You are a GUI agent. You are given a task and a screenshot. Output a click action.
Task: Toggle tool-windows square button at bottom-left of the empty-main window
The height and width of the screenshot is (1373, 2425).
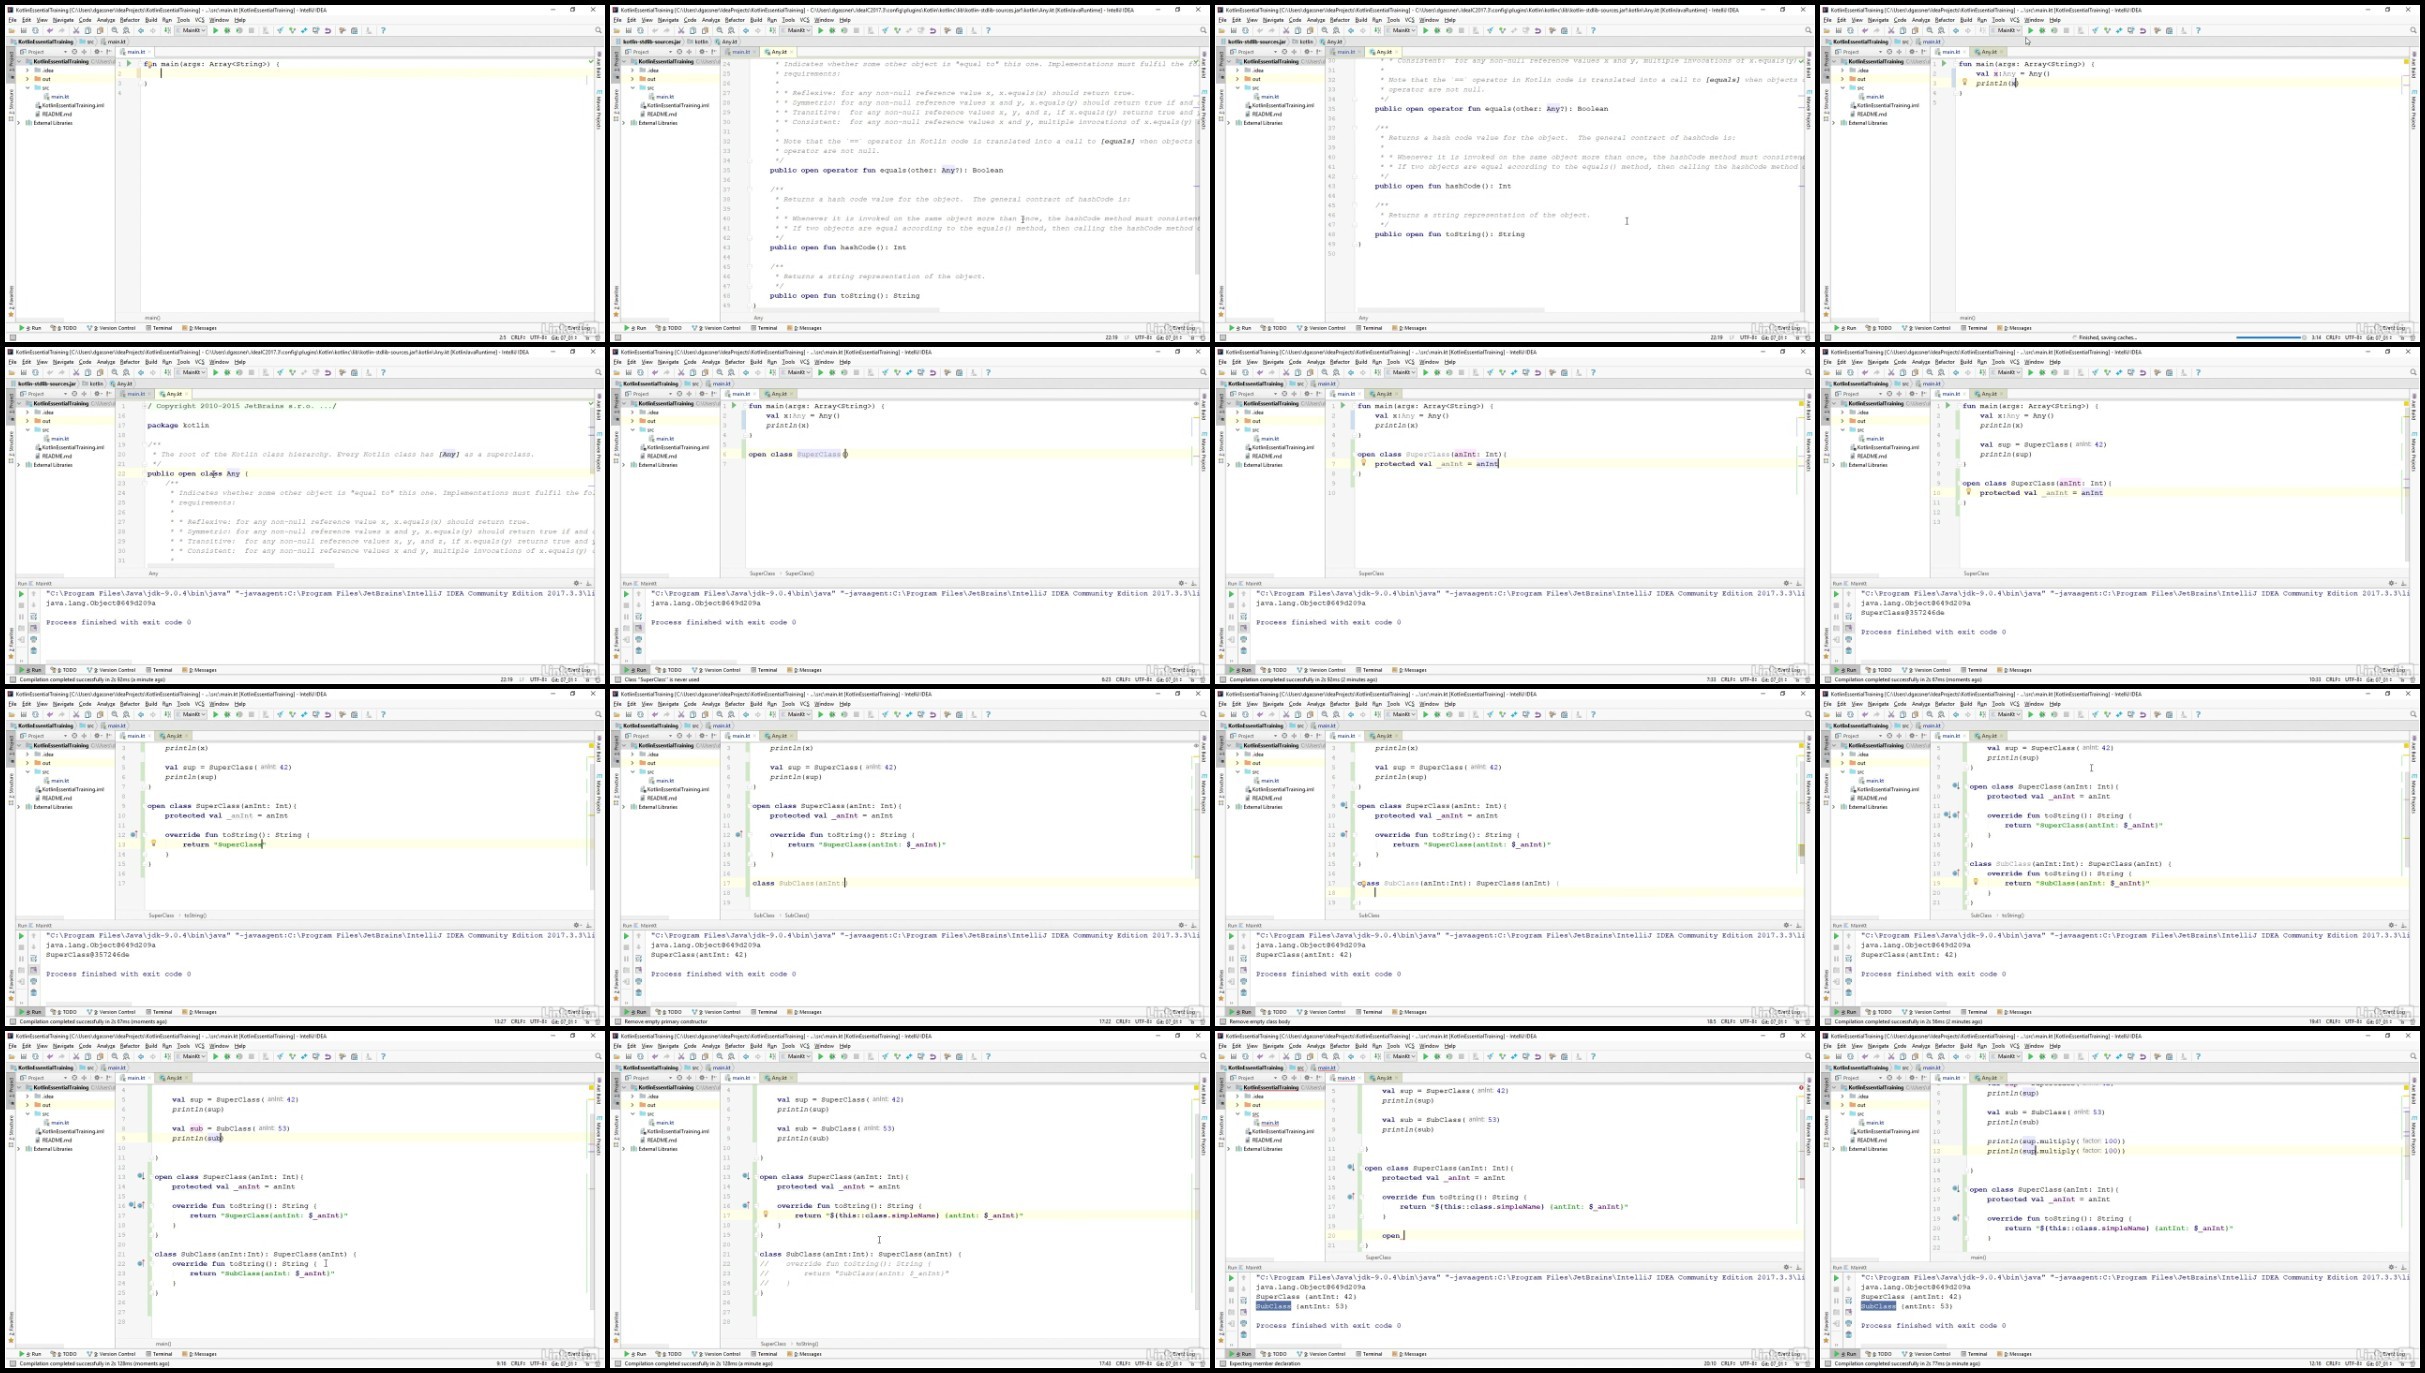pos(12,337)
